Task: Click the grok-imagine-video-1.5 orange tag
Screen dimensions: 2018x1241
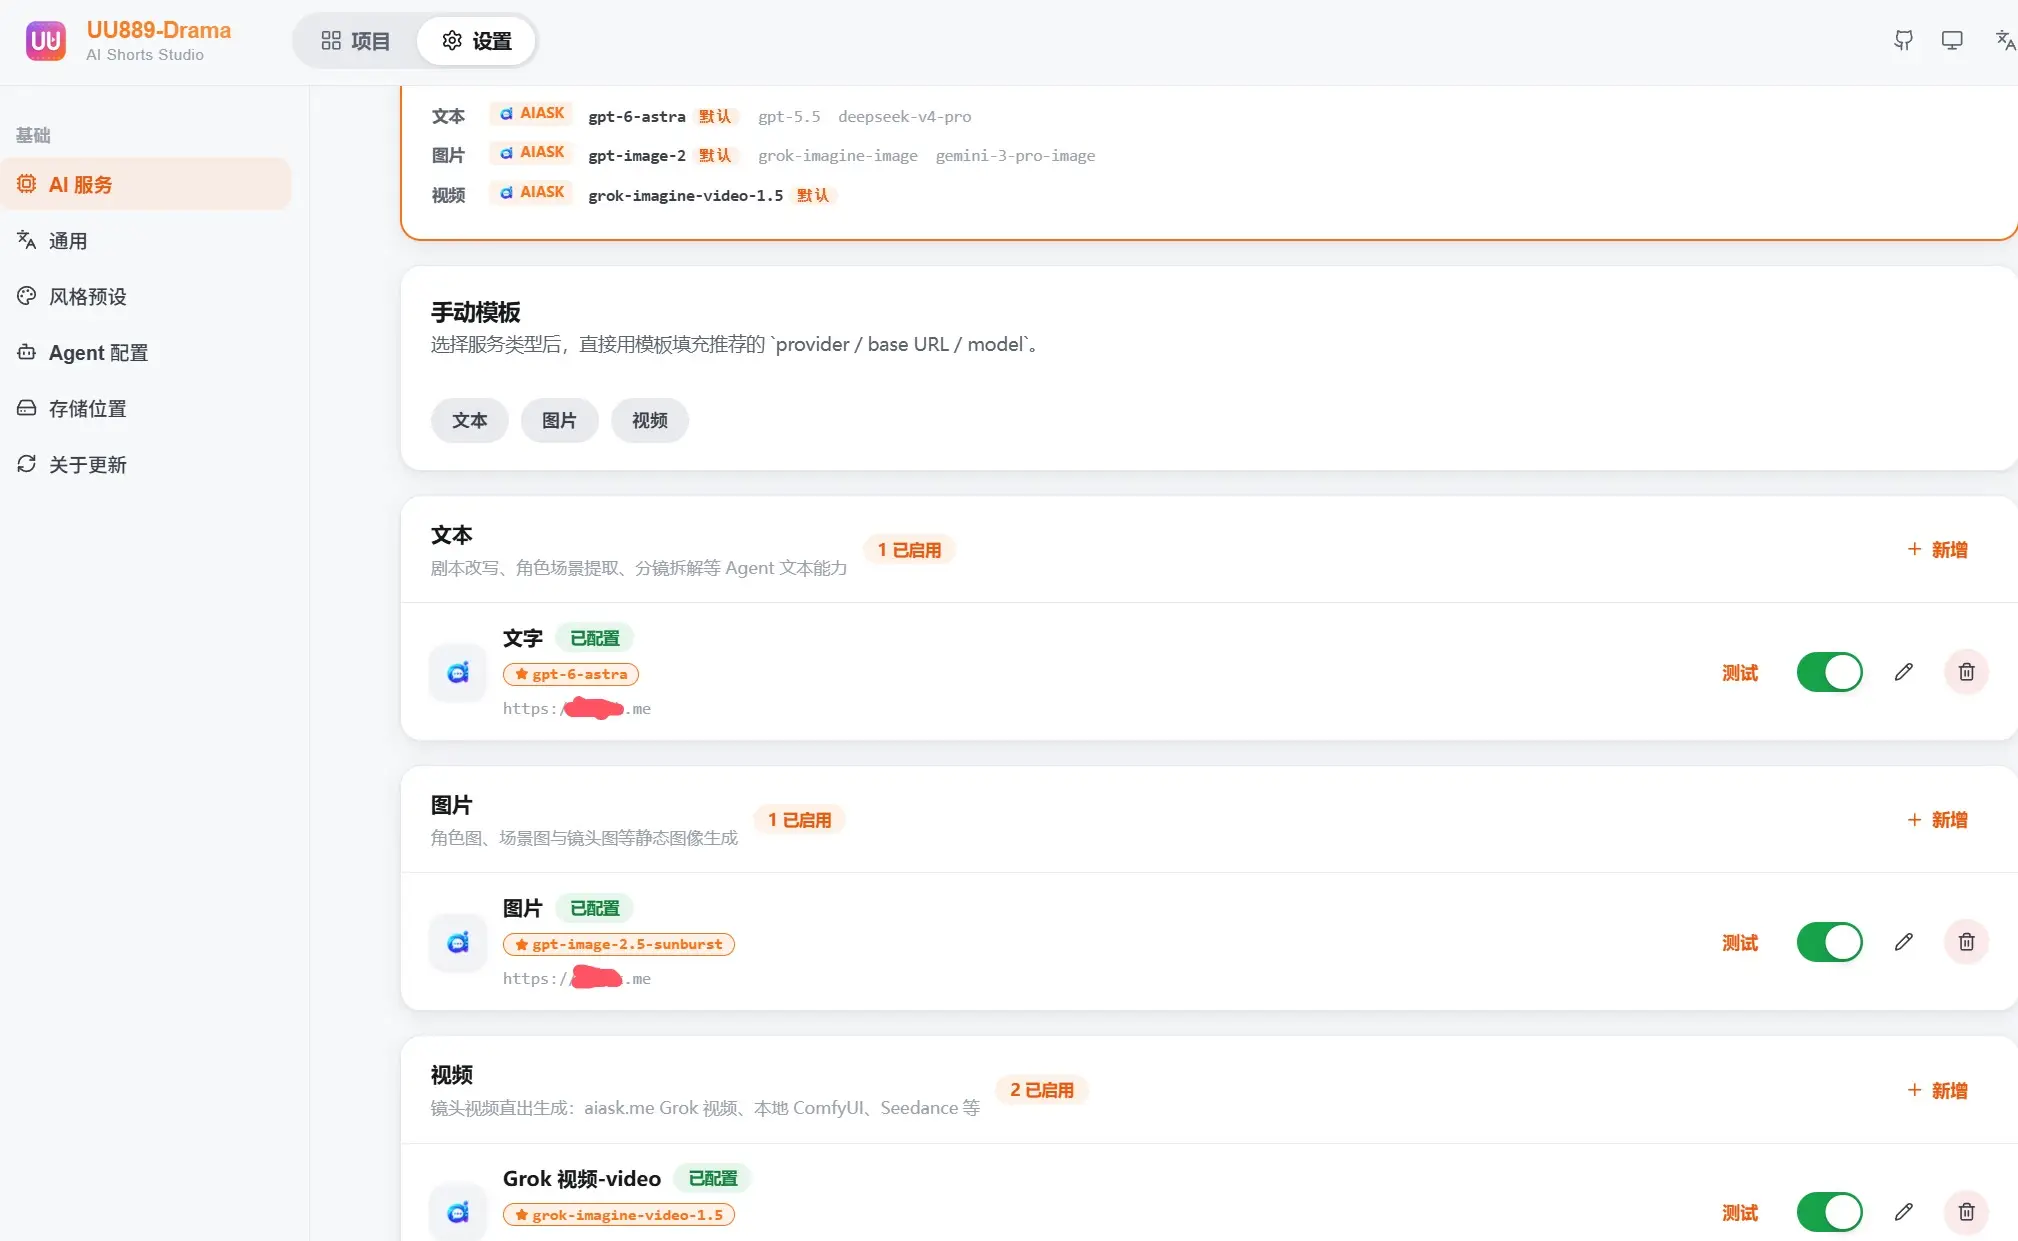Action: click(619, 1215)
